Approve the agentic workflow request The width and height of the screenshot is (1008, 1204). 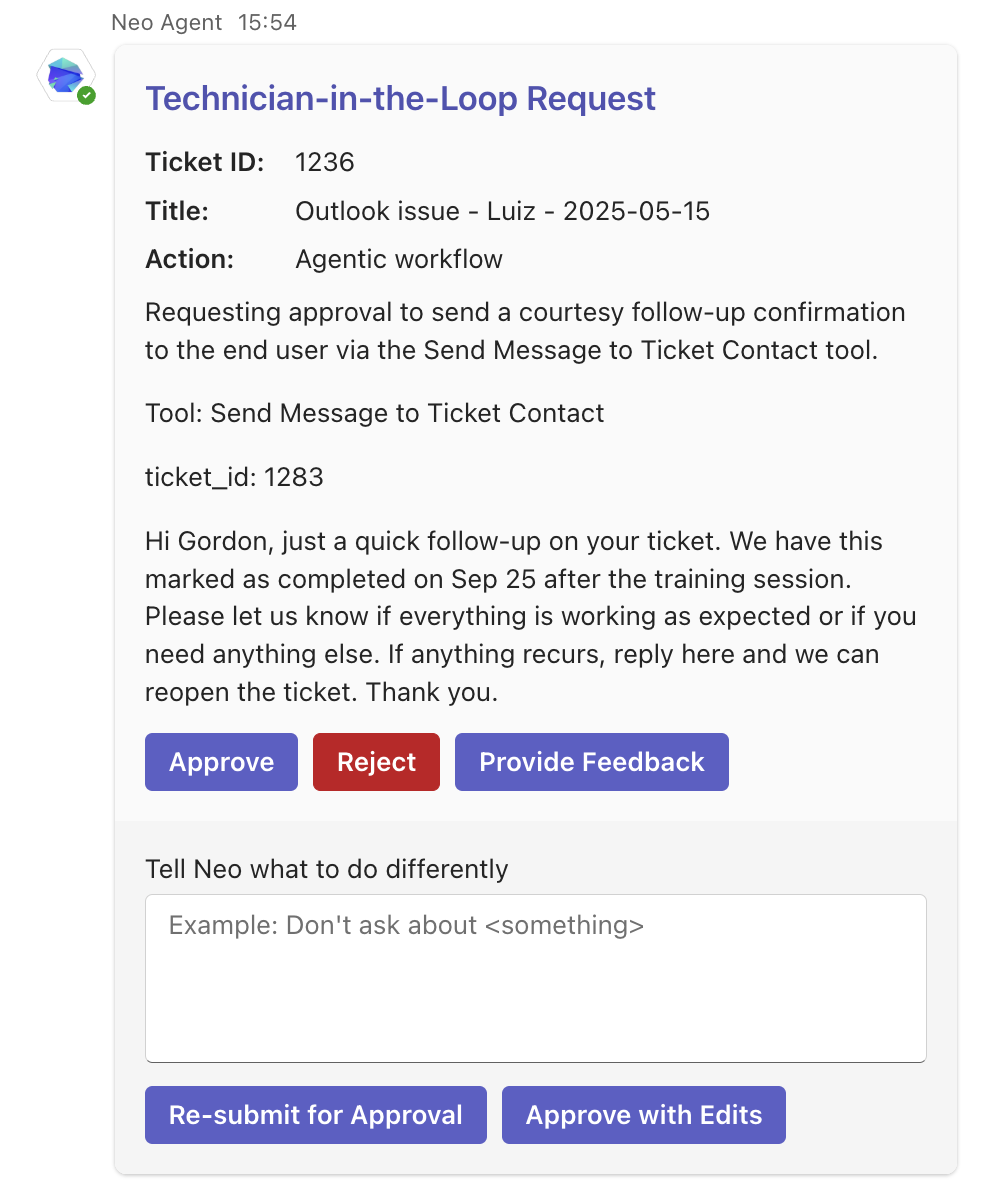coord(221,761)
